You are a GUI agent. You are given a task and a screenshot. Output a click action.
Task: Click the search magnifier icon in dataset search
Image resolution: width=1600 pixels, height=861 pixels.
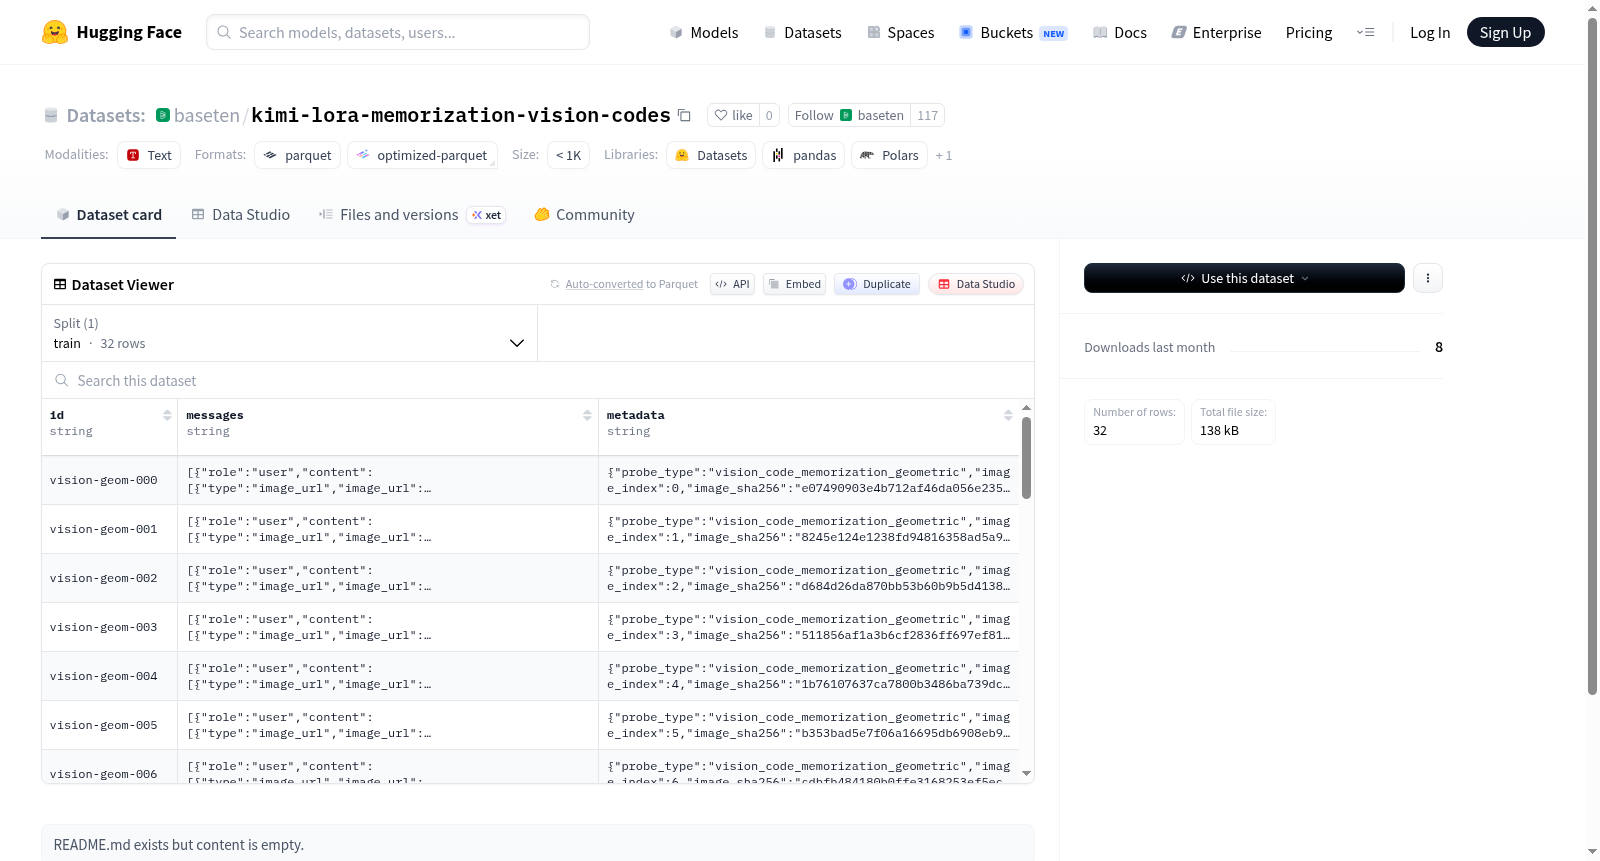point(62,381)
